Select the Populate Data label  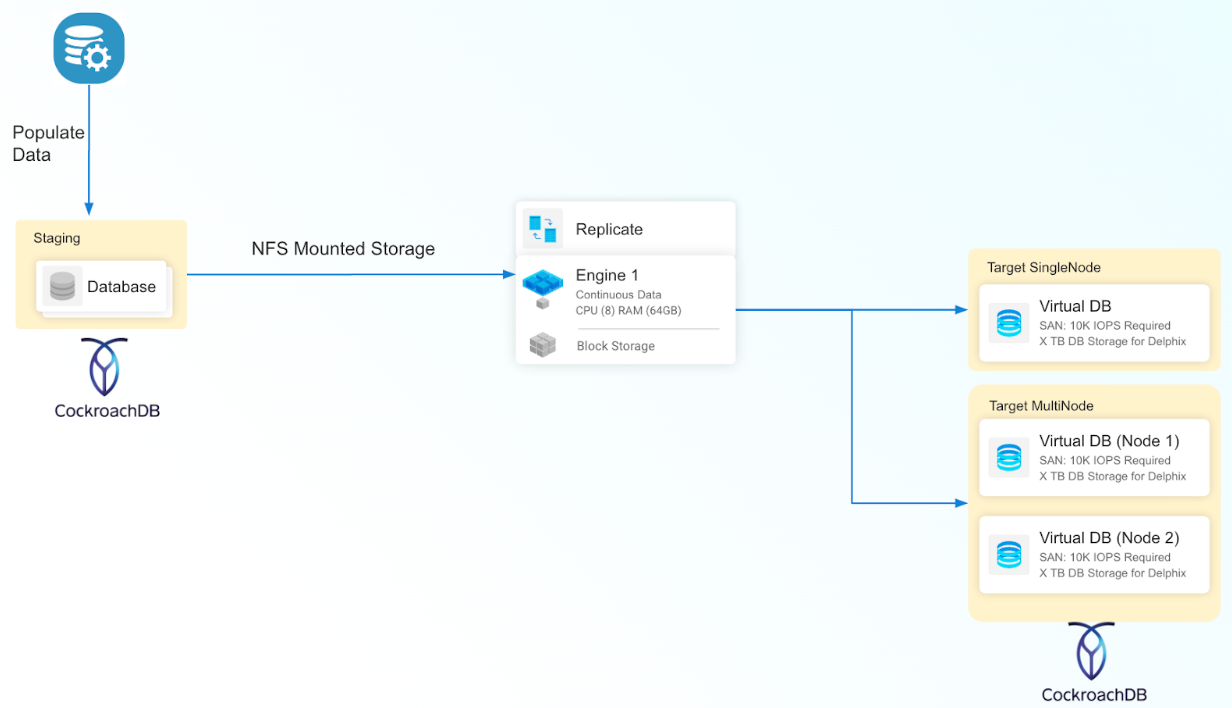point(48,144)
